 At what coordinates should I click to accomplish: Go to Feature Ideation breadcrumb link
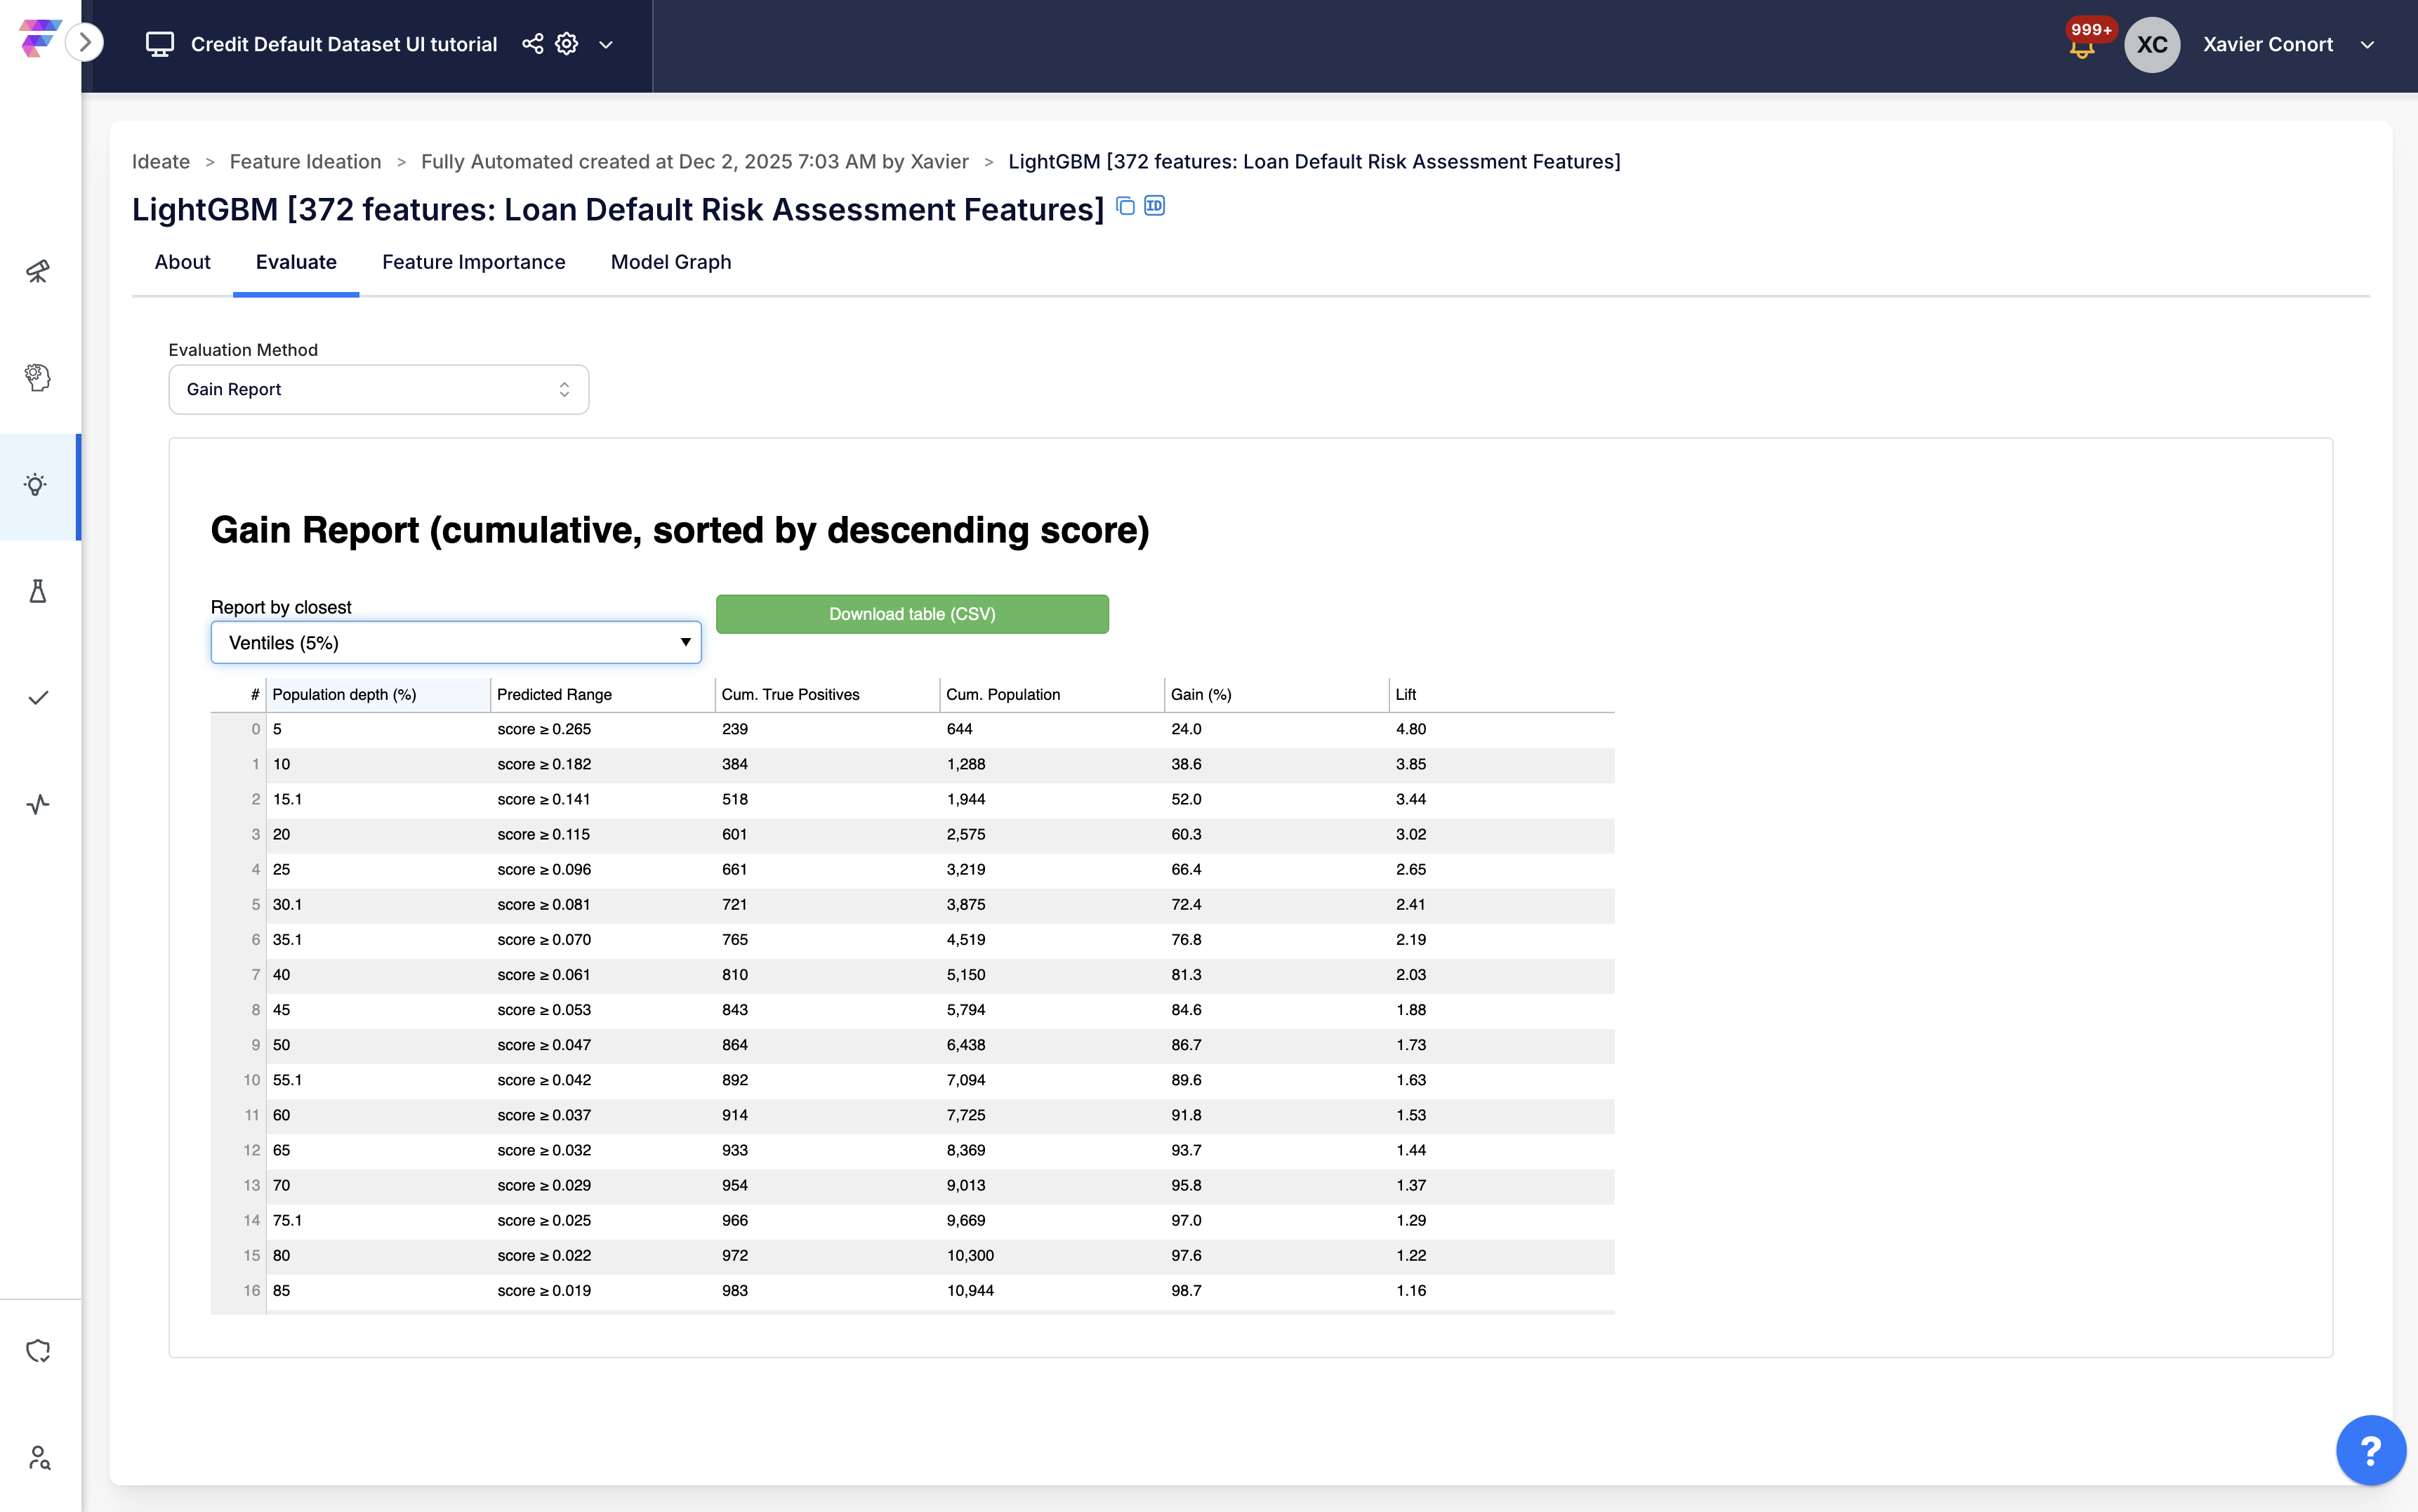pyautogui.click(x=305, y=162)
